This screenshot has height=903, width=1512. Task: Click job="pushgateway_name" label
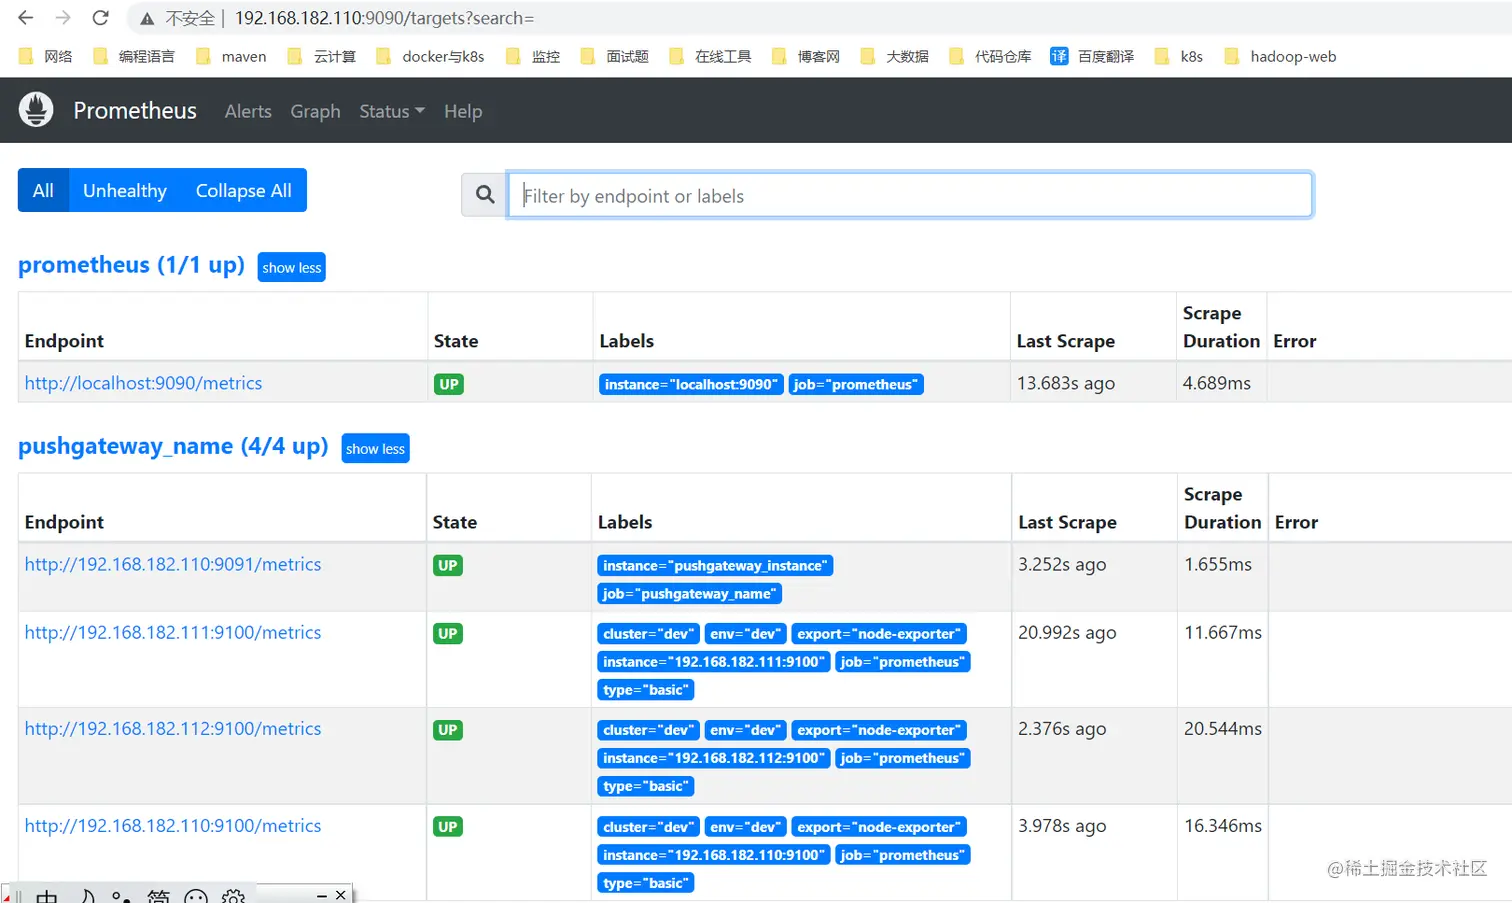tap(690, 593)
